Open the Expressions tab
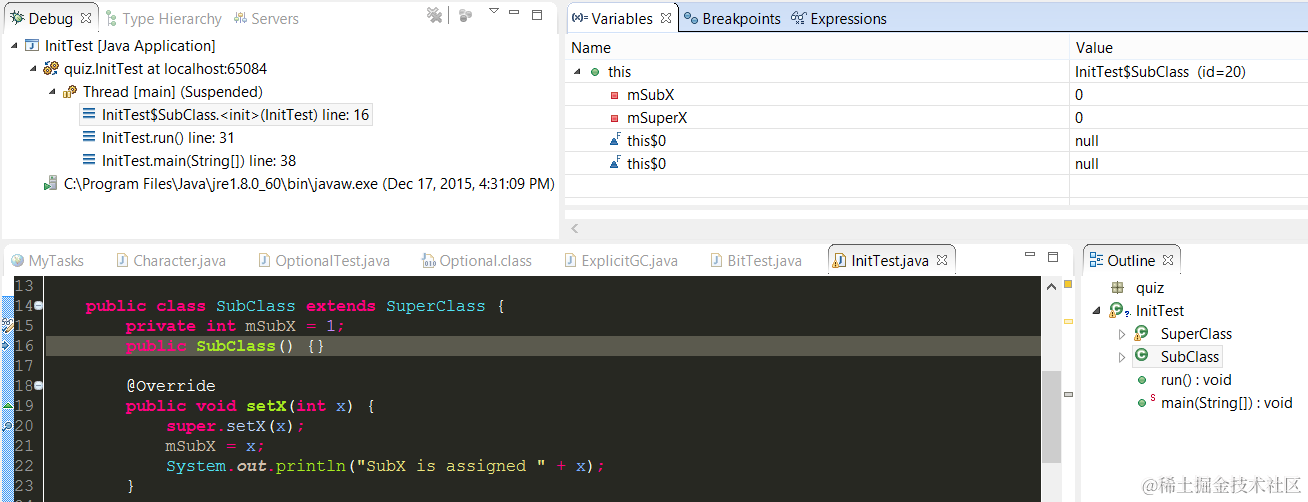The image size is (1308, 502). coord(839,18)
